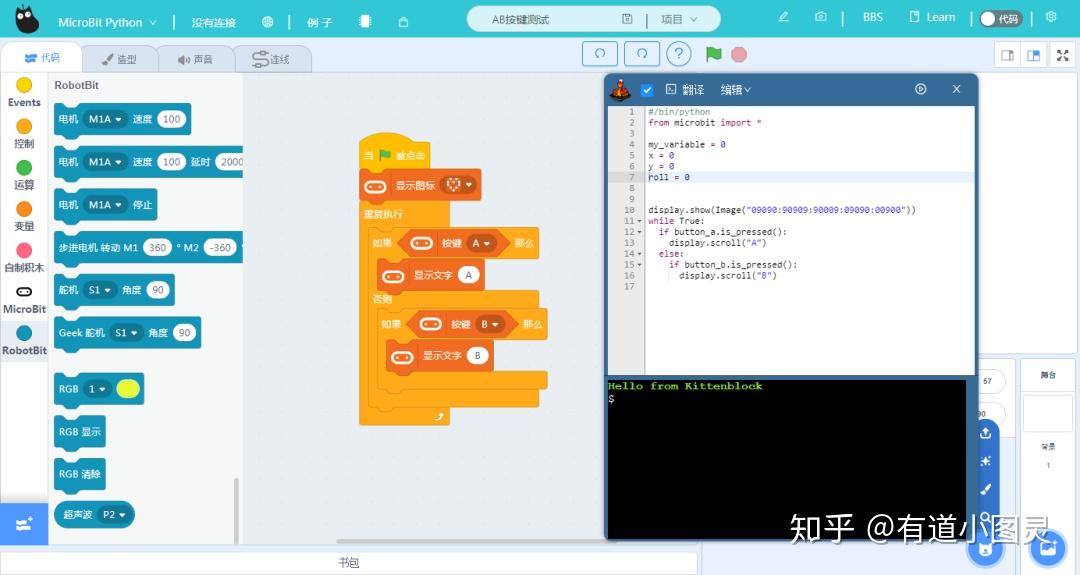Click the RGB 清除 block
1080x575 pixels.
[x=80, y=475]
